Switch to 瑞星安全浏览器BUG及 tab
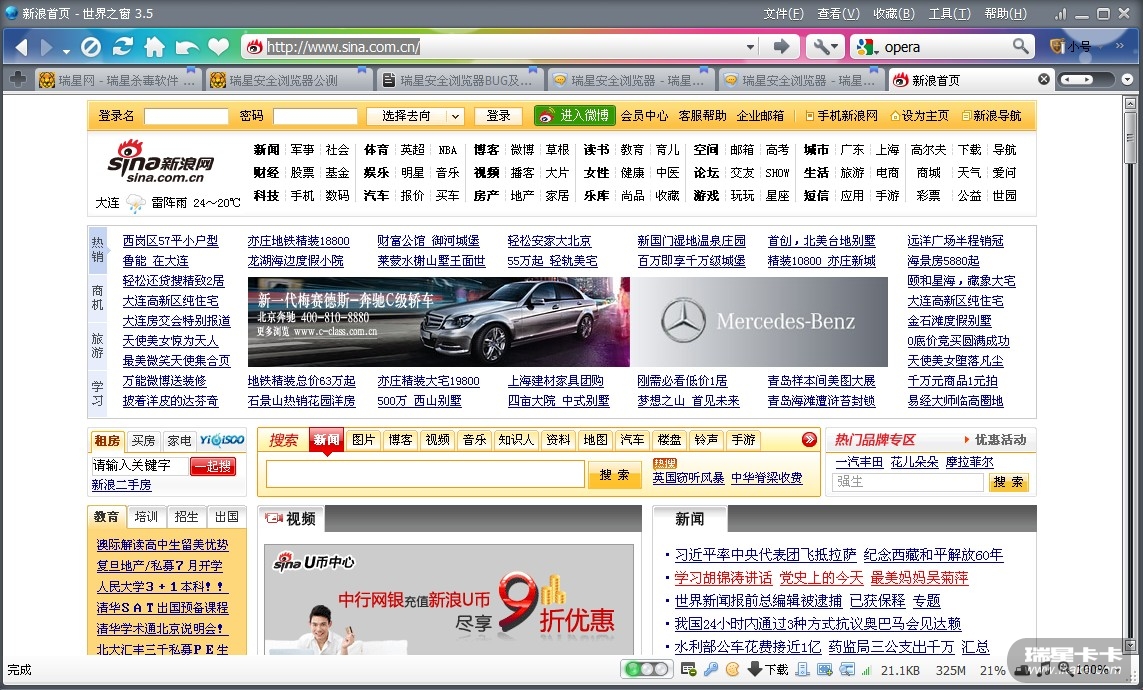The image size is (1143, 690). pos(459,80)
